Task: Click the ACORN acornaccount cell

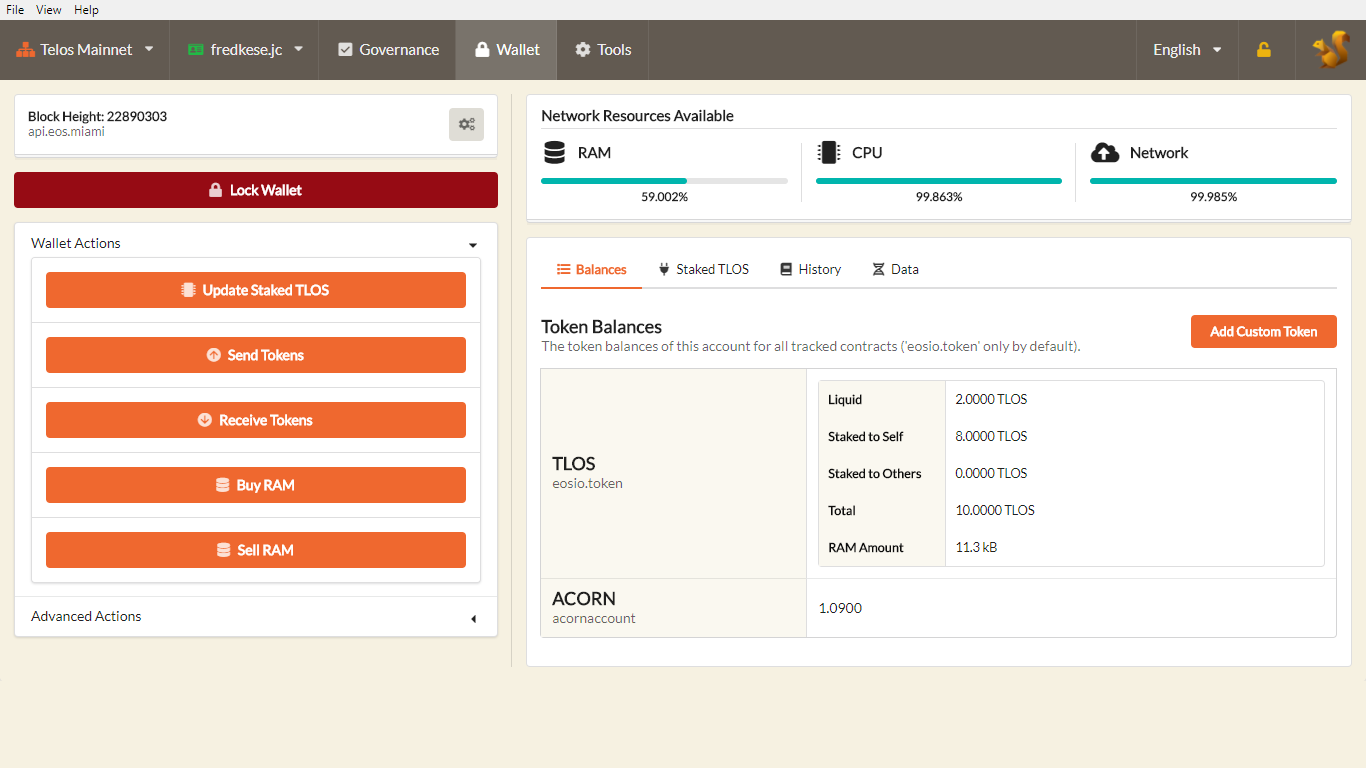Action: coord(674,608)
